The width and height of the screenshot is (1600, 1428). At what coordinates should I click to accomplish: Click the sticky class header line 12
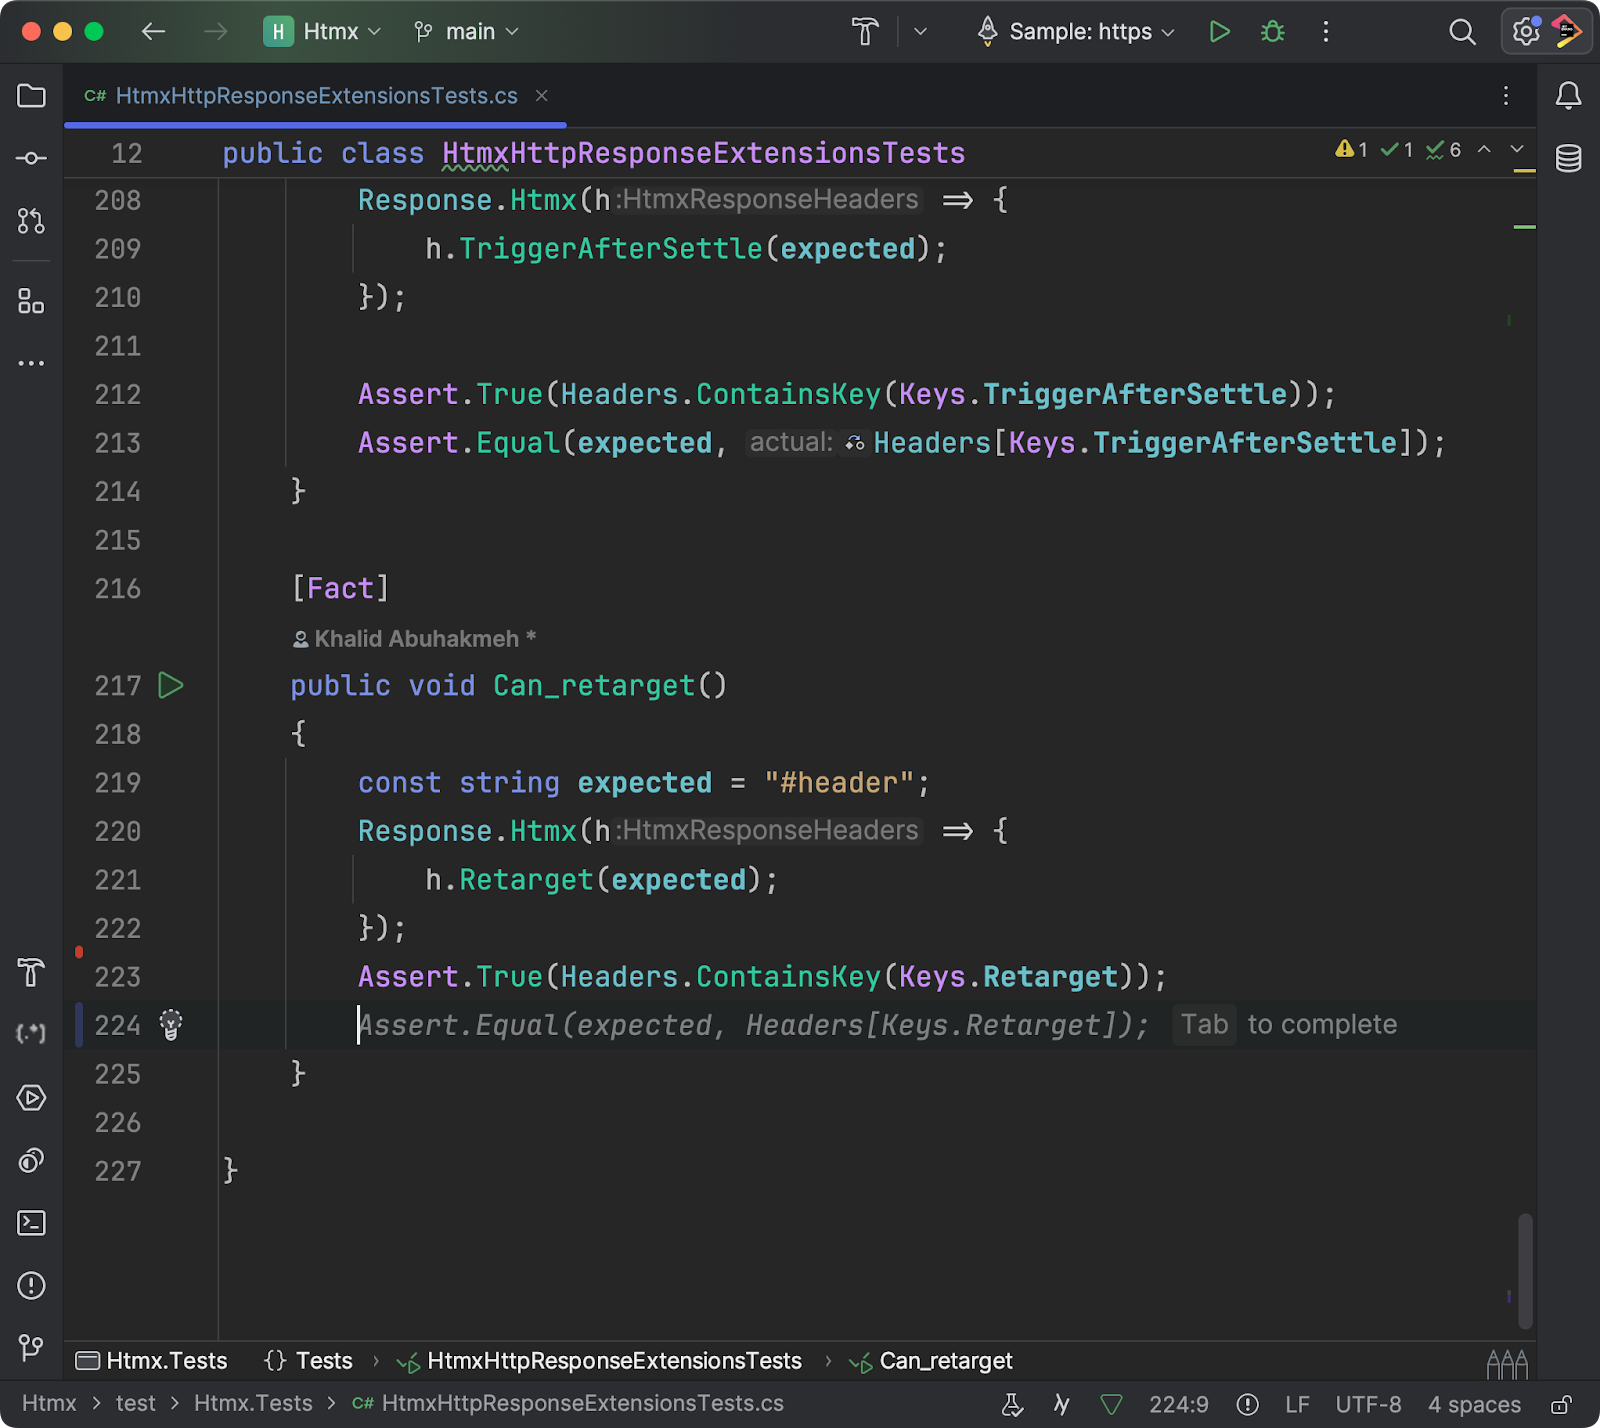click(800, 153)
